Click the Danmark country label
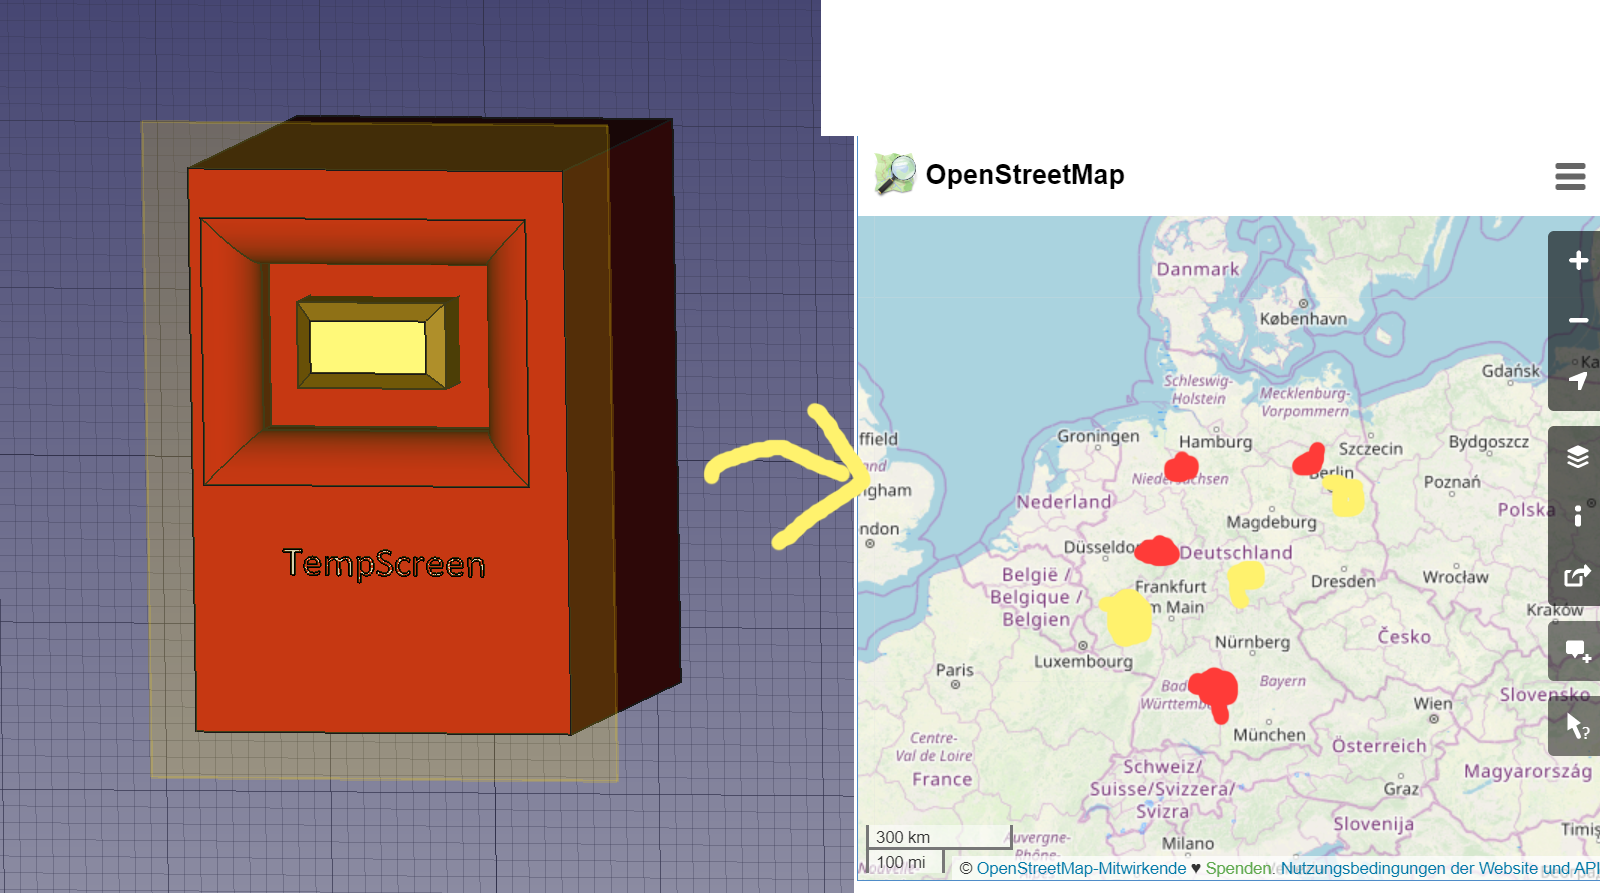The image size is (1600, 893). pos(1198,269)
